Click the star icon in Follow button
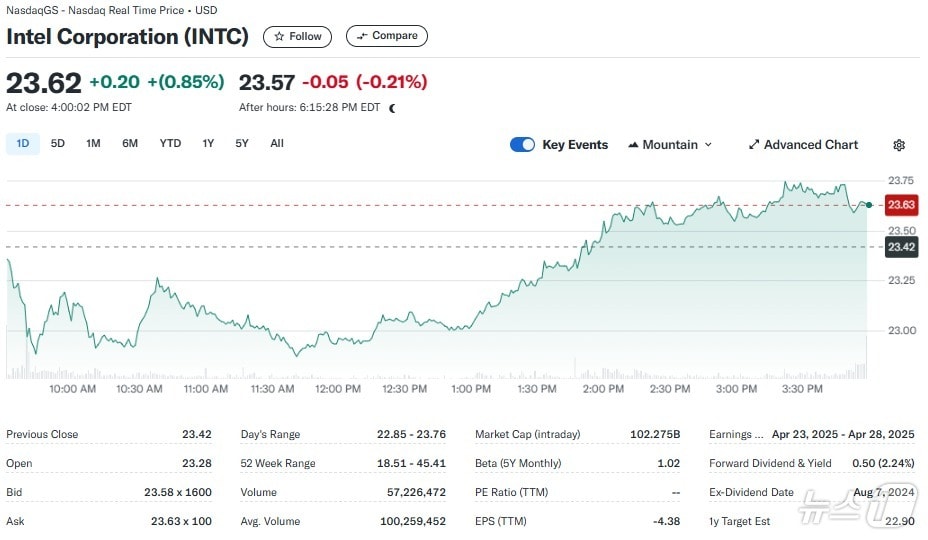The height and width of the screenshot is (540, 928). pos(279,36)
